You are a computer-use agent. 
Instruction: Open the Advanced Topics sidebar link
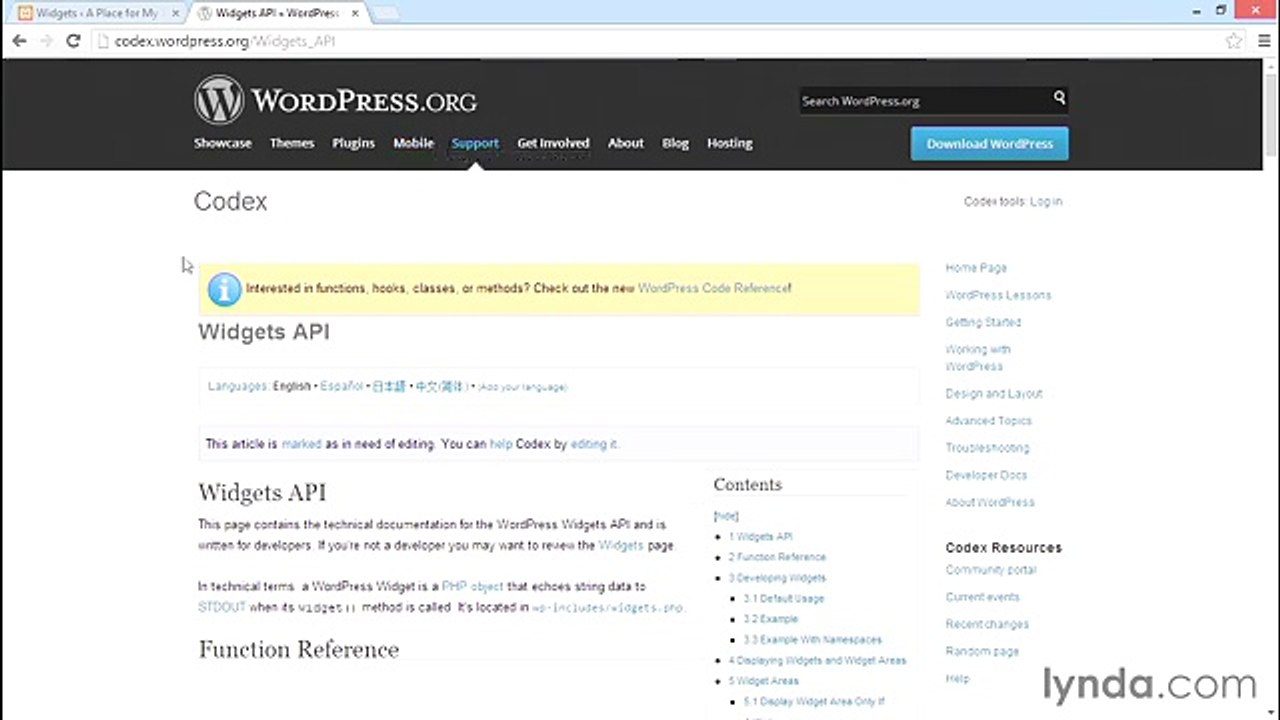pos(988,421)
